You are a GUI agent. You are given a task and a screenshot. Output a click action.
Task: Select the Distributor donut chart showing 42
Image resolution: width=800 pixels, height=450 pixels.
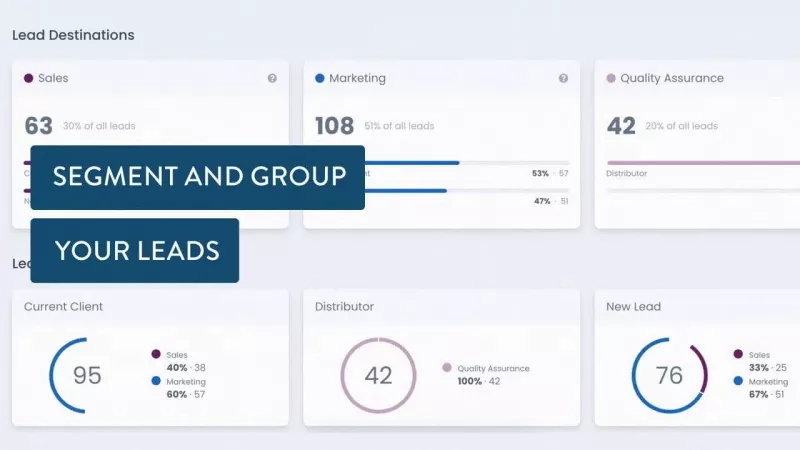point(378,376)
